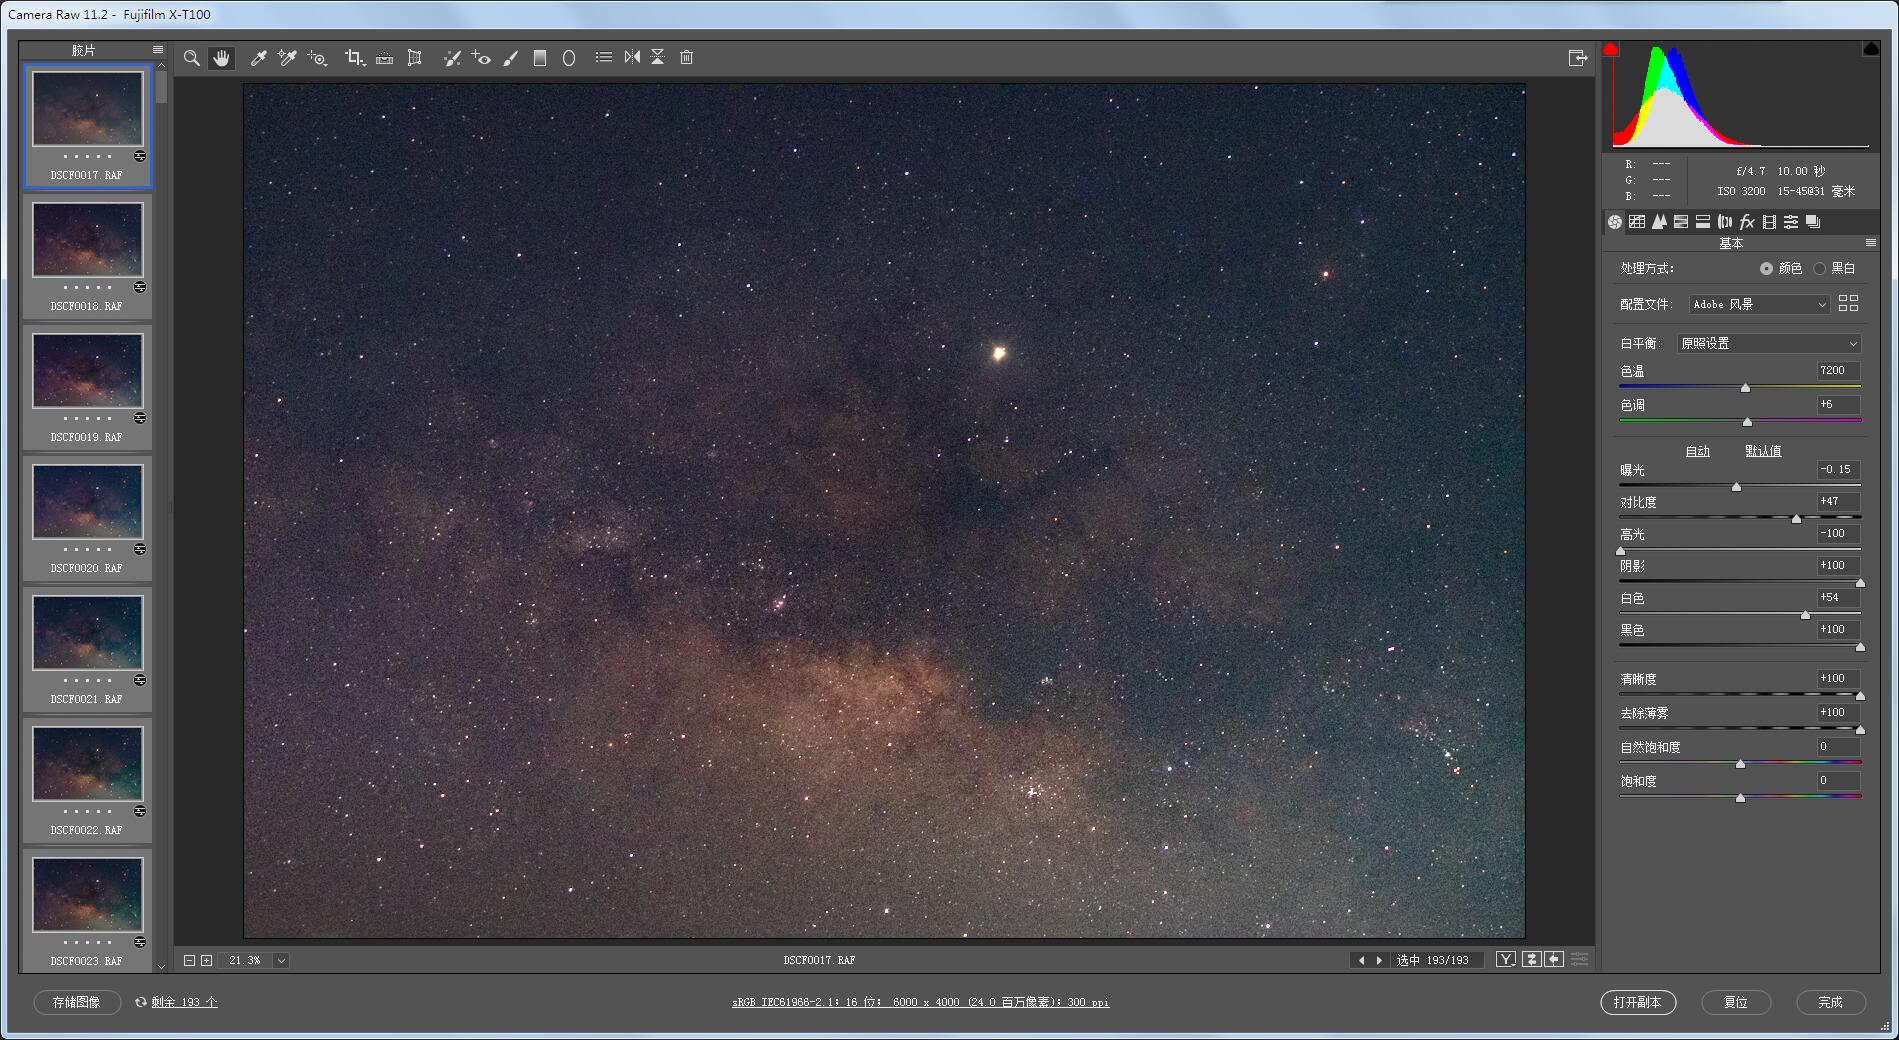The width and height of the screenshot is (1899, 1040).
Task: Click the 色温 value field 7200
Action: (1838, 370)
